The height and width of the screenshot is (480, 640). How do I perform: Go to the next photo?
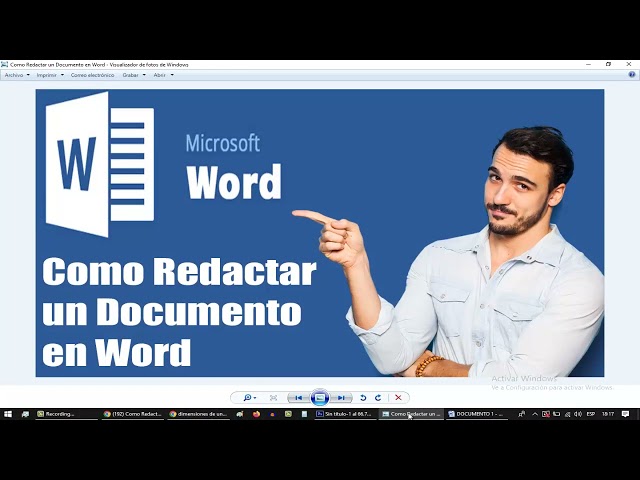click(x=341, y=398)
